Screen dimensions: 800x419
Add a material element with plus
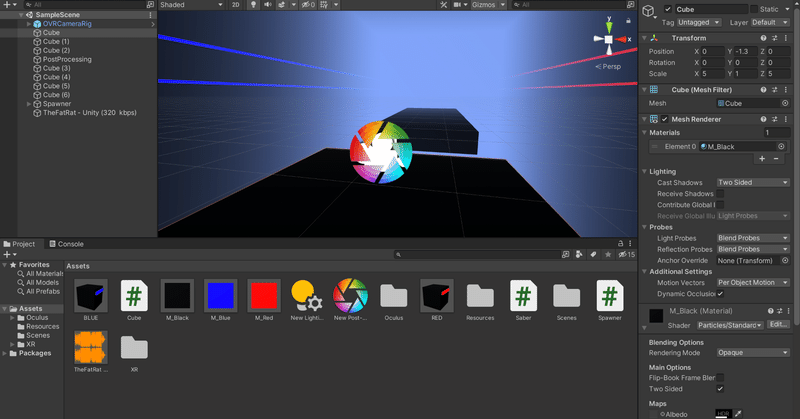762,159
